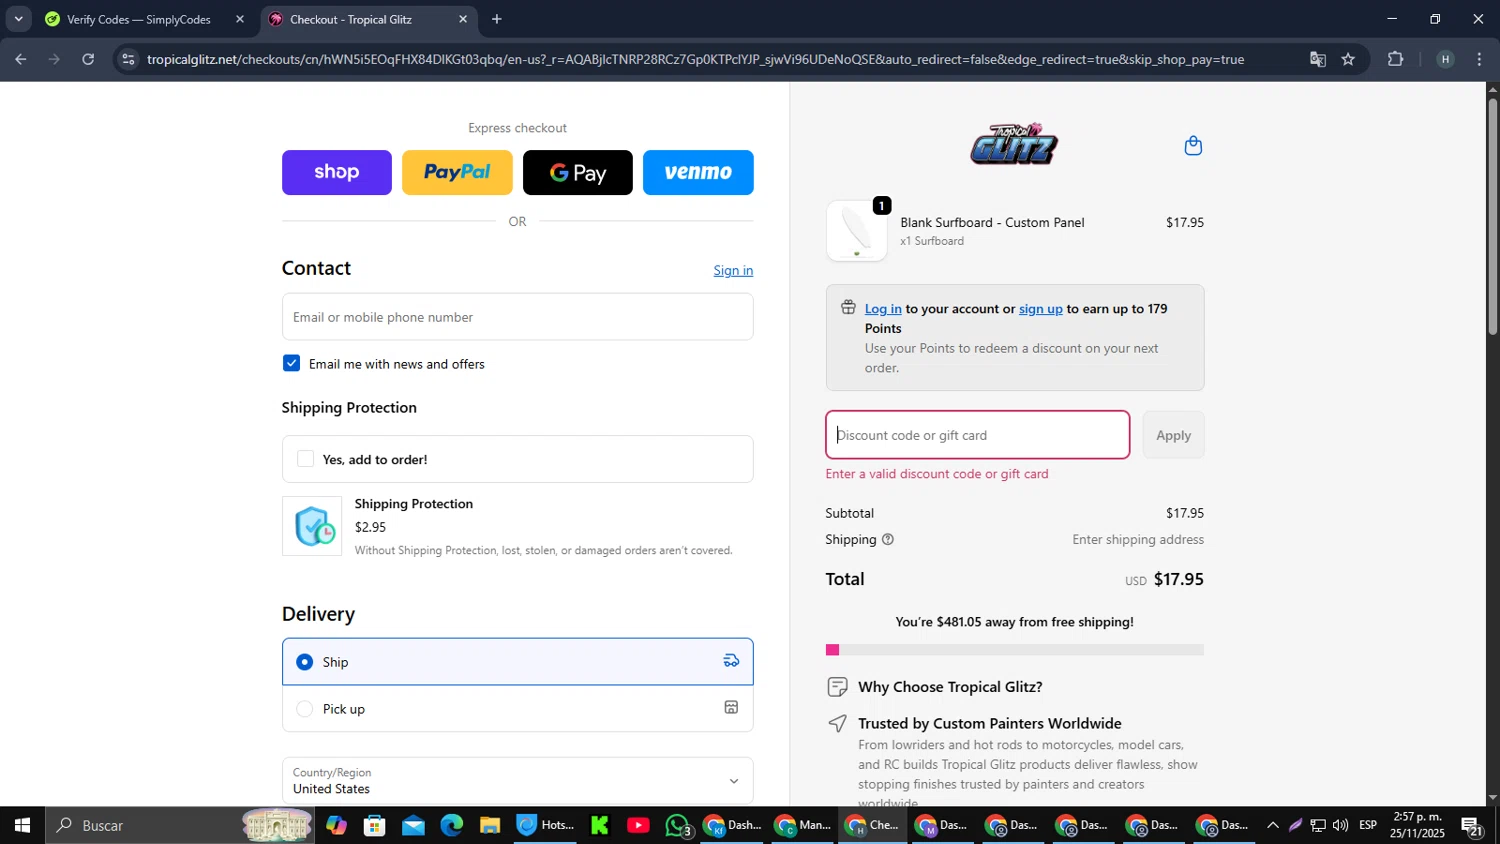This screenshot has height=844, width=1500.
Task: Open the Man... Chrome window in the taskbar
Action: 803,825
